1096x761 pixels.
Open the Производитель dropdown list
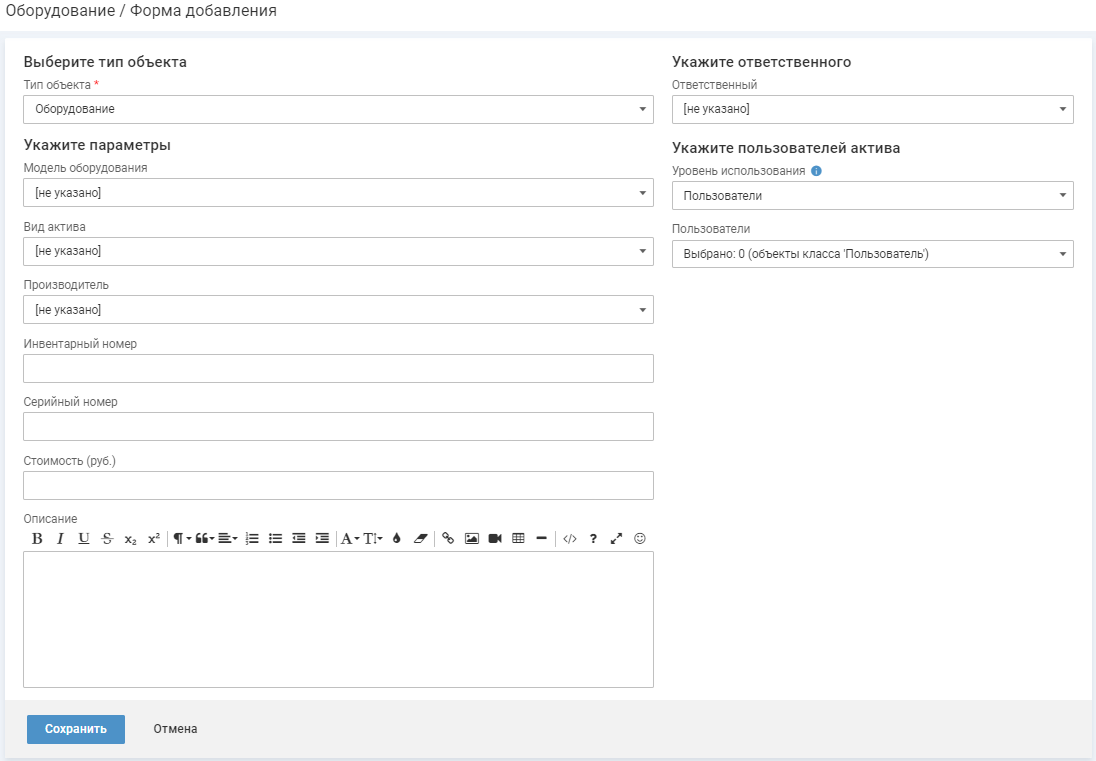[338, 310]
